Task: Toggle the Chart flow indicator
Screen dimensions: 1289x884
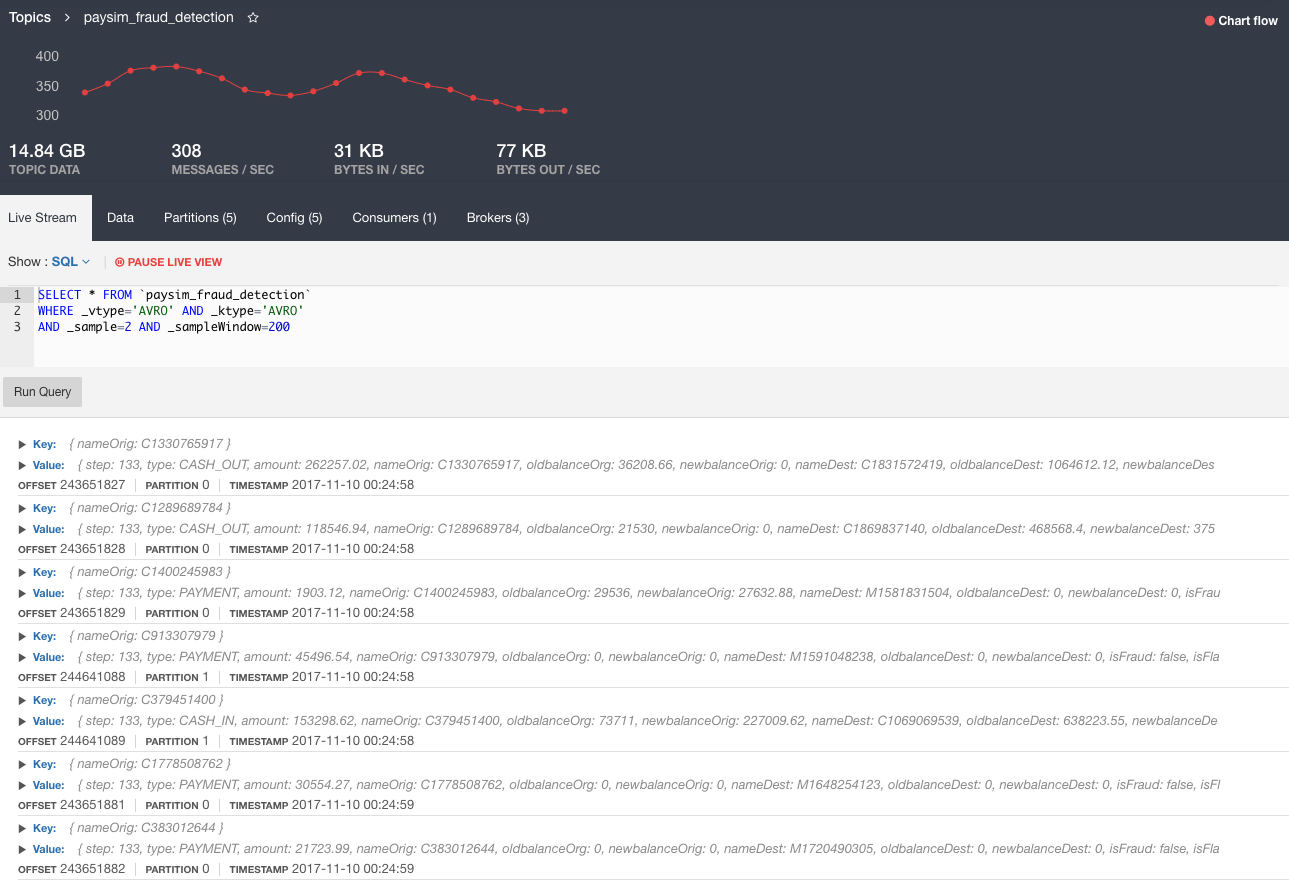Action: (x=1241, y=20)
